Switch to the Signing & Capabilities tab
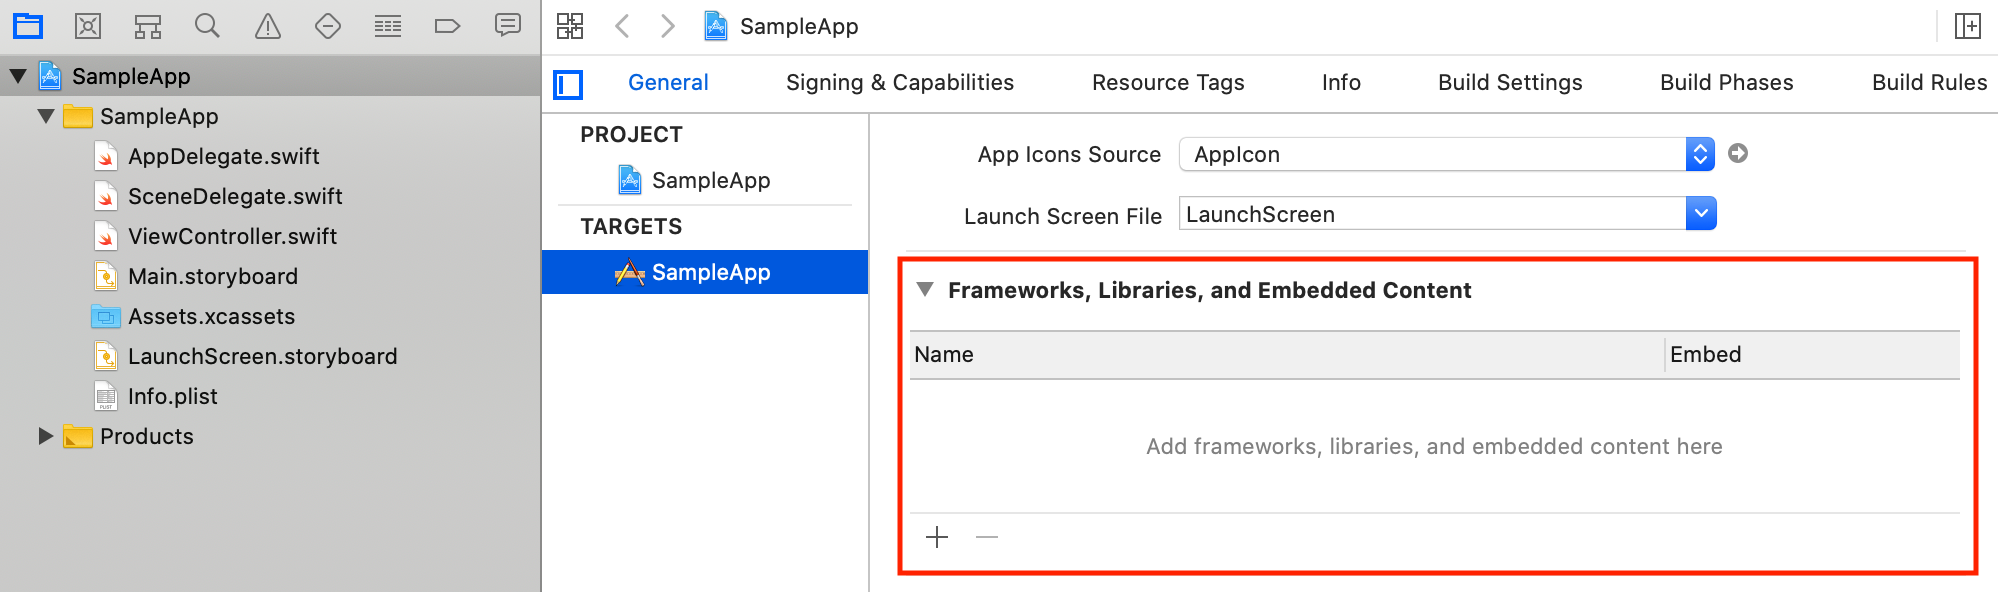Screen dimensions: 1998x592 [x=900, y=83]
